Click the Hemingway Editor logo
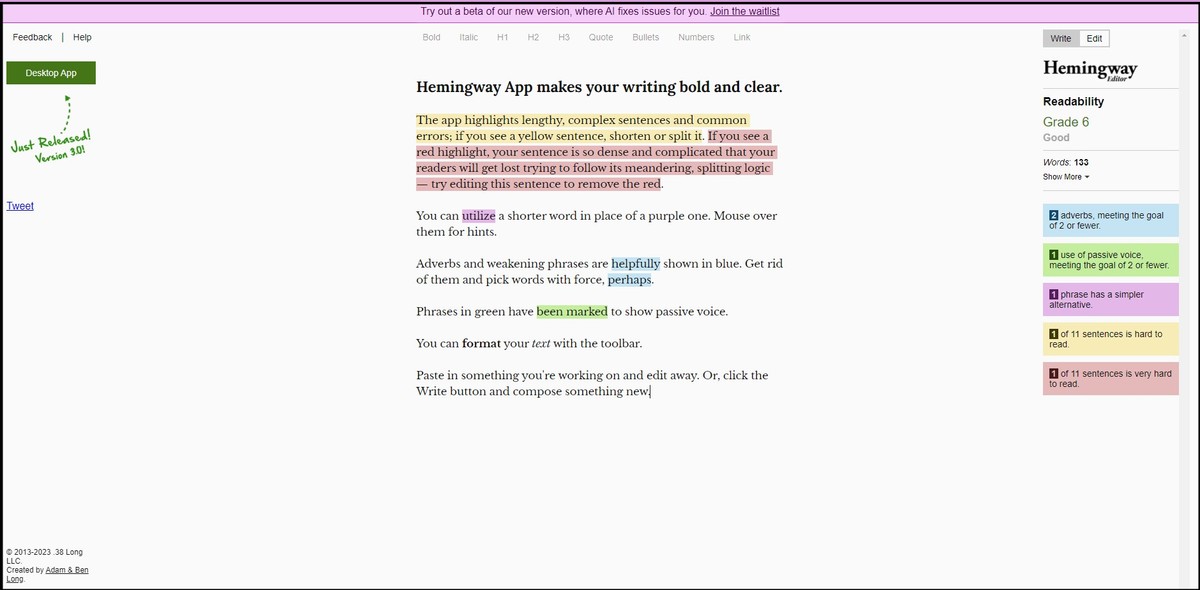Screen dimensions: 1200x590 tap(1090, 70)
